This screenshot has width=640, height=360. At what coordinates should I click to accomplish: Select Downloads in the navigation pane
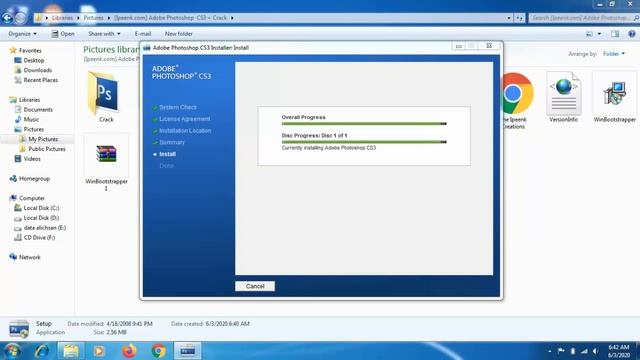click(38, 70)
